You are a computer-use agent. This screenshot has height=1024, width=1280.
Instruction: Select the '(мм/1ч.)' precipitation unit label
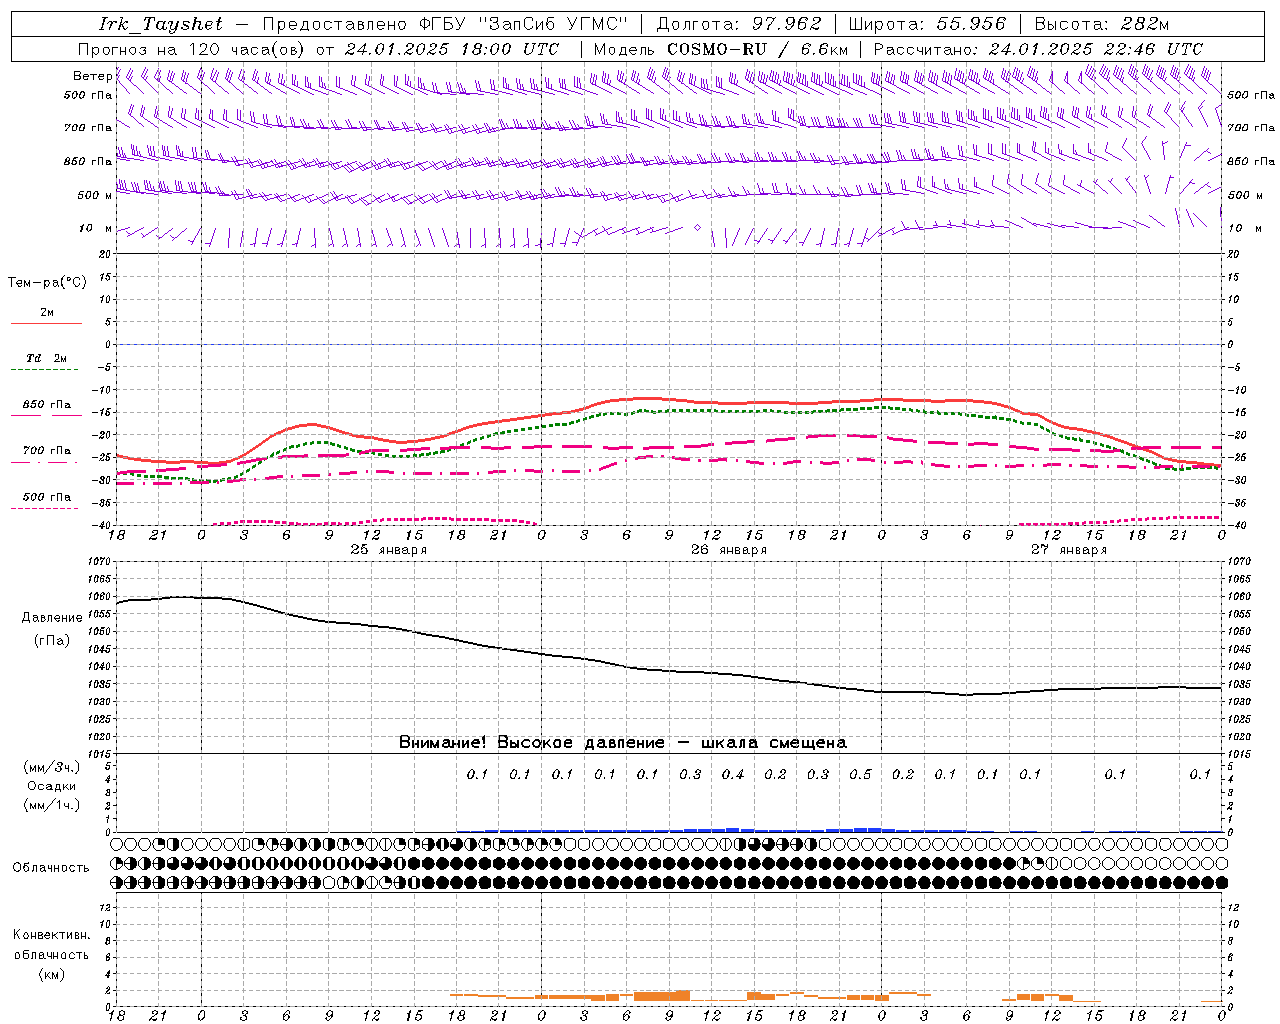pyautogui.click(x=52, y=805)
